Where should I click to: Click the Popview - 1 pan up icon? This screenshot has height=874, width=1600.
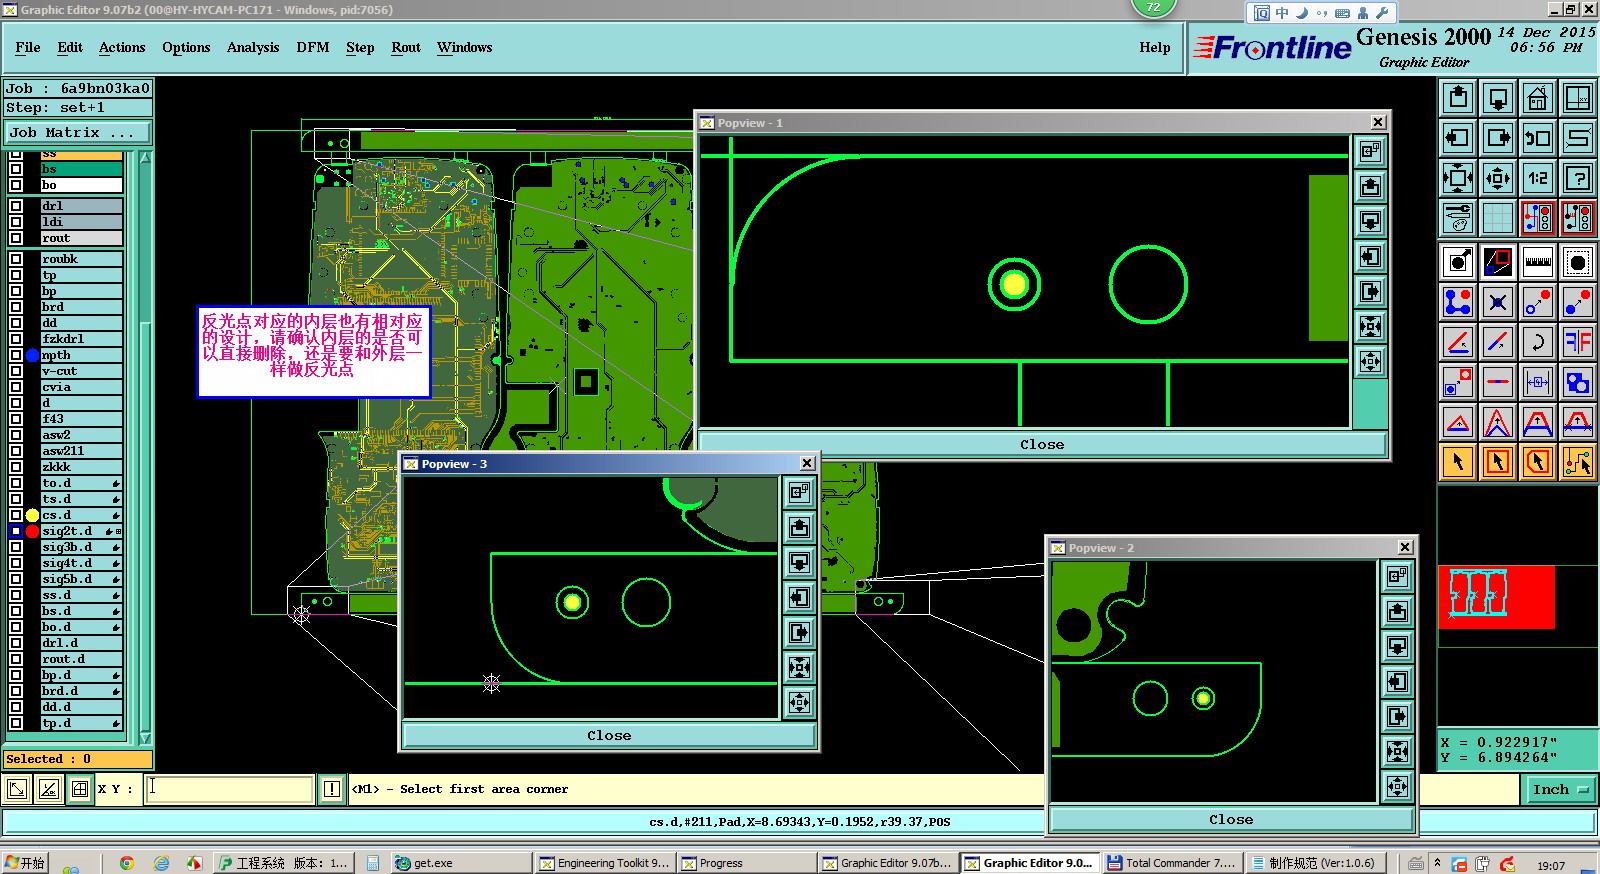1371,186
